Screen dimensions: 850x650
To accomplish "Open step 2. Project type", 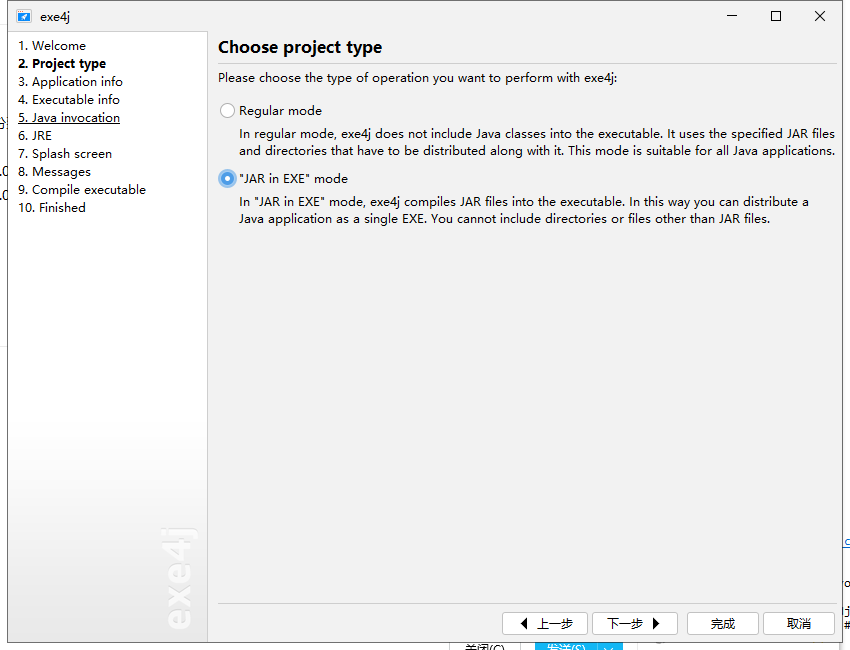I will point(62,63).
